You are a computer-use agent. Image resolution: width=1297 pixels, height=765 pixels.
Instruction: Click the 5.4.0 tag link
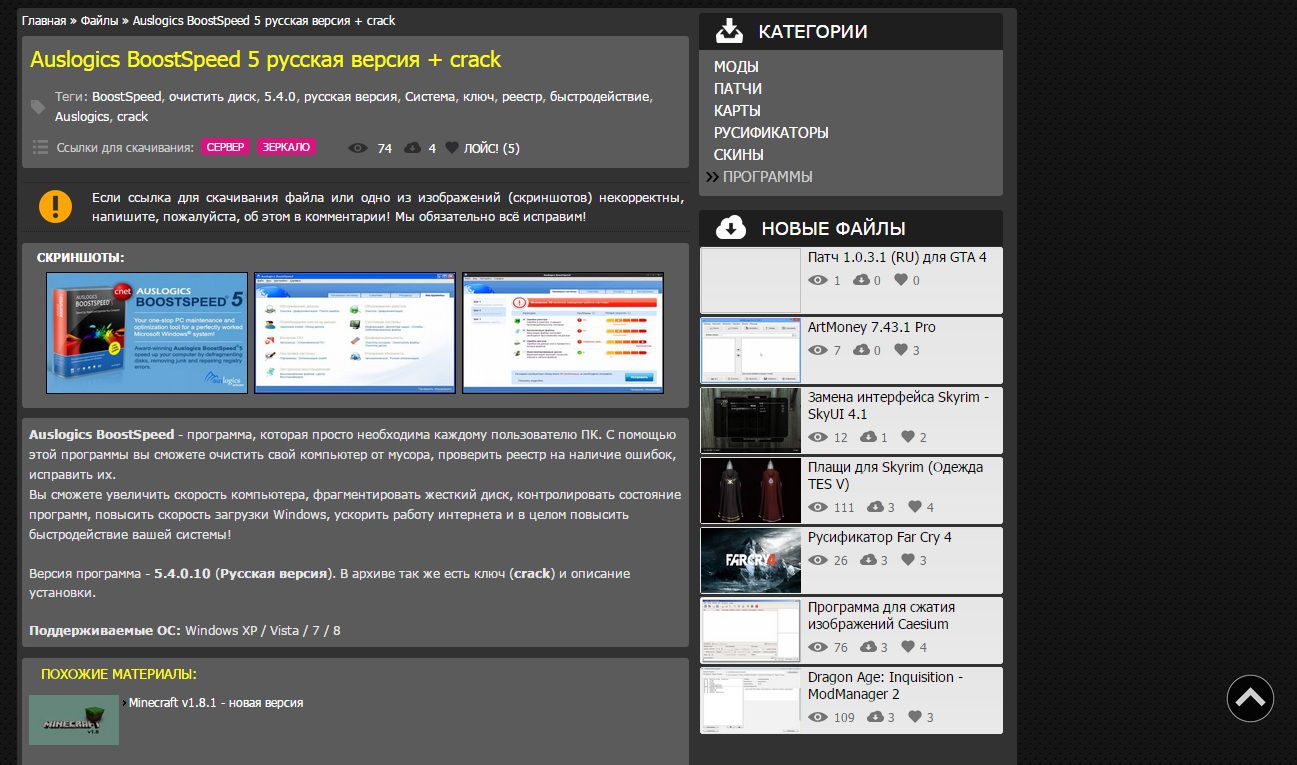[280, 97]
